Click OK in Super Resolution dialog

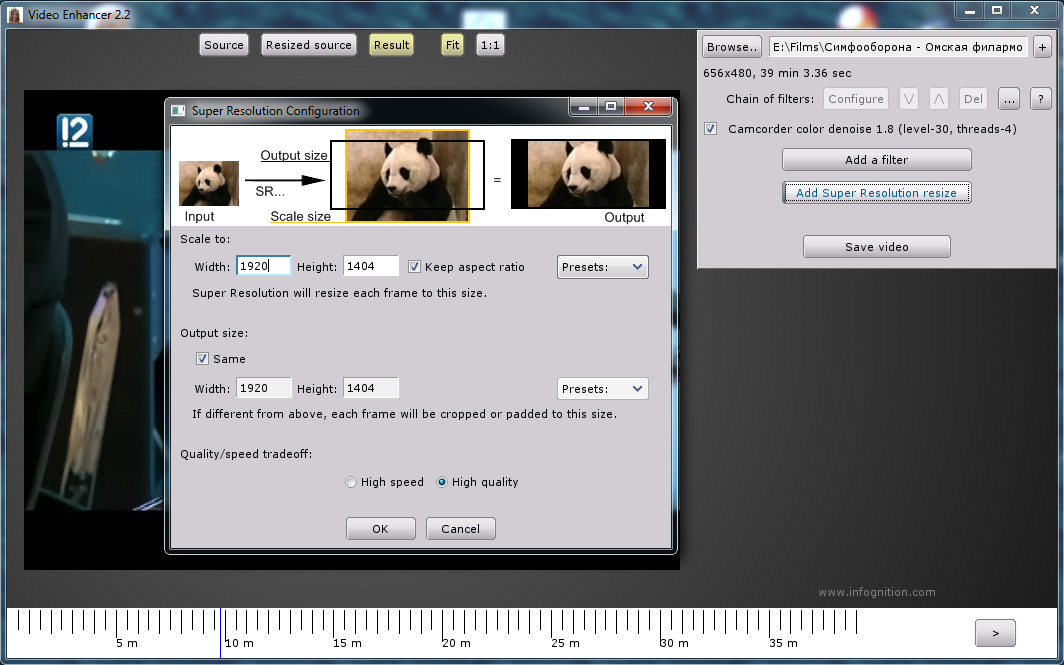(x=380, y=529)
